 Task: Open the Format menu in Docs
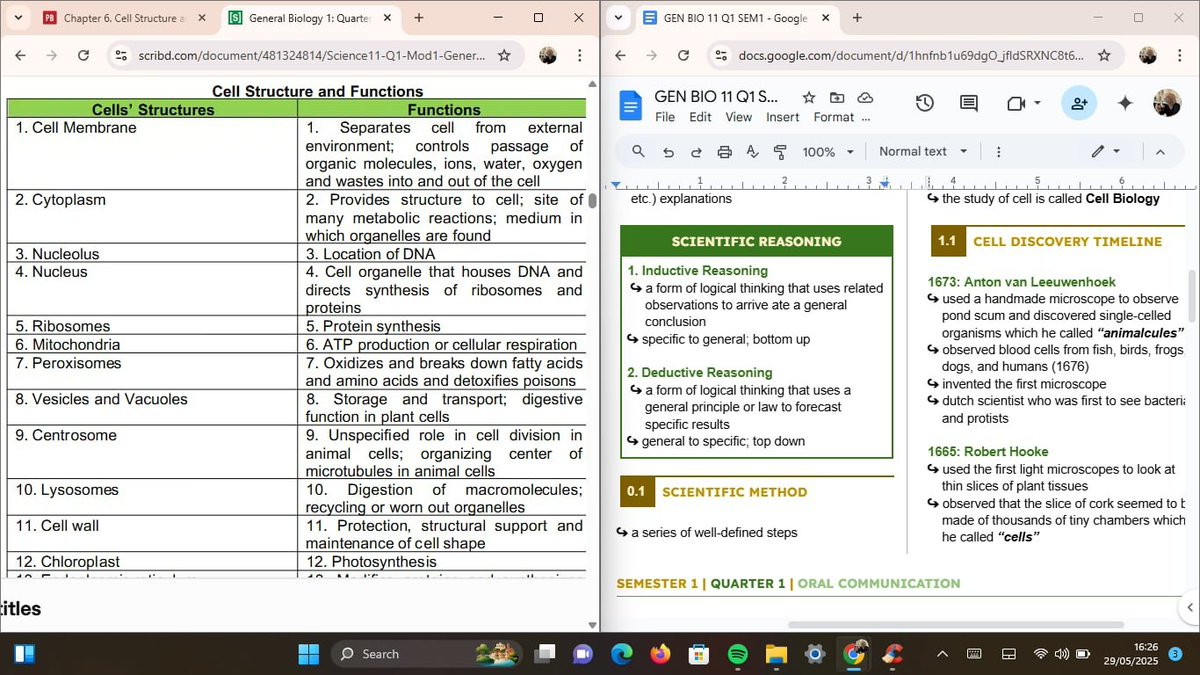coord(834,117)
